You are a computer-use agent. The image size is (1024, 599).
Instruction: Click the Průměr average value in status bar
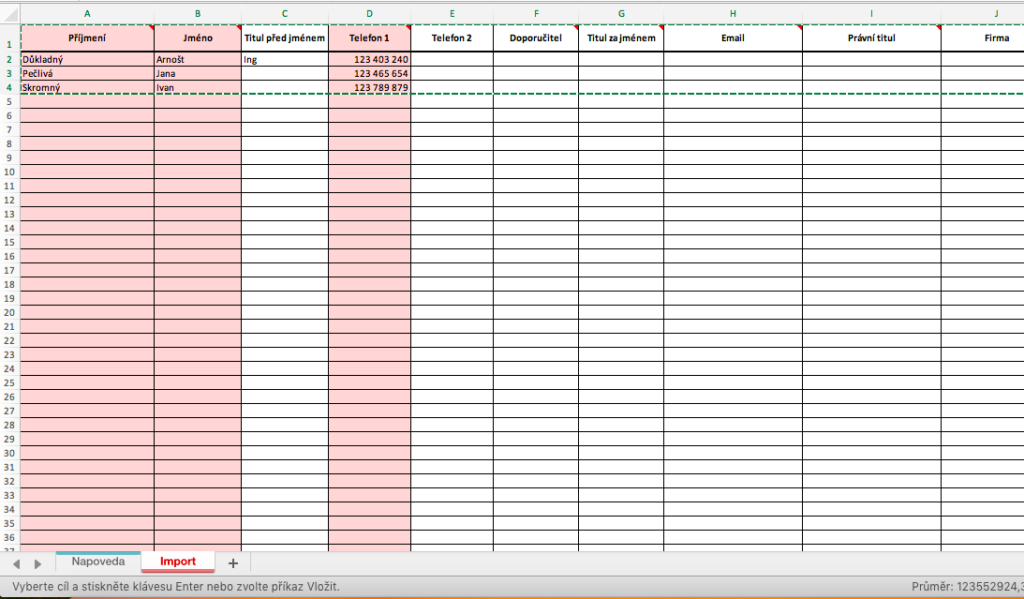coord(967,587)
